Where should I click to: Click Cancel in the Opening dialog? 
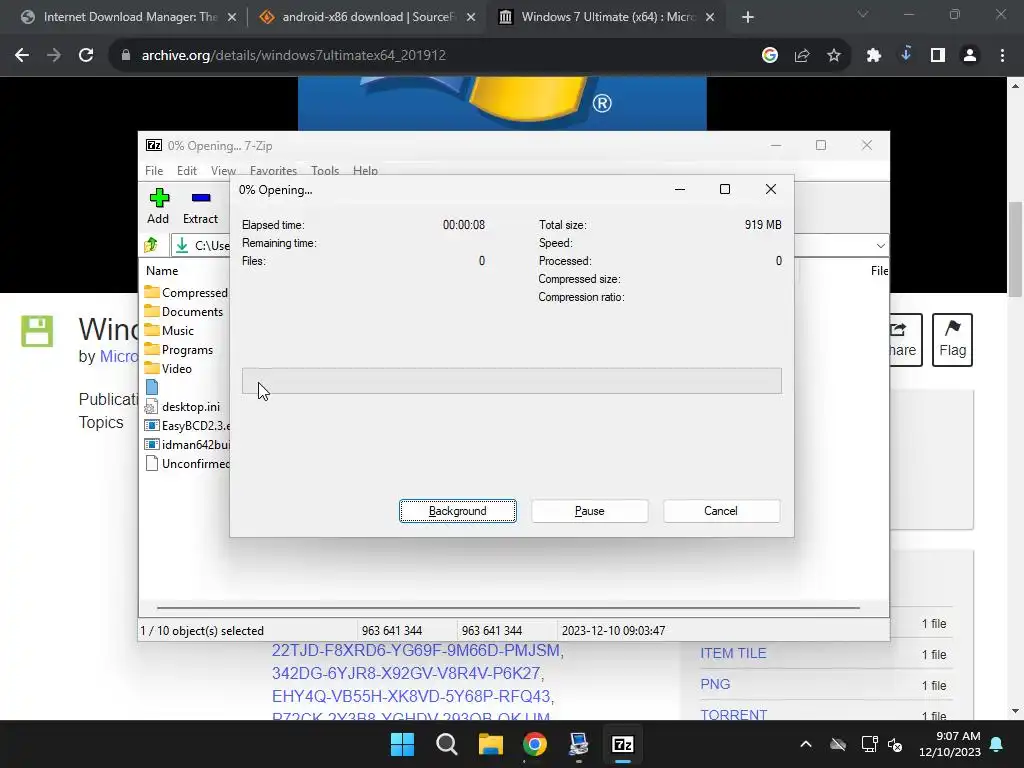[721, 511]
